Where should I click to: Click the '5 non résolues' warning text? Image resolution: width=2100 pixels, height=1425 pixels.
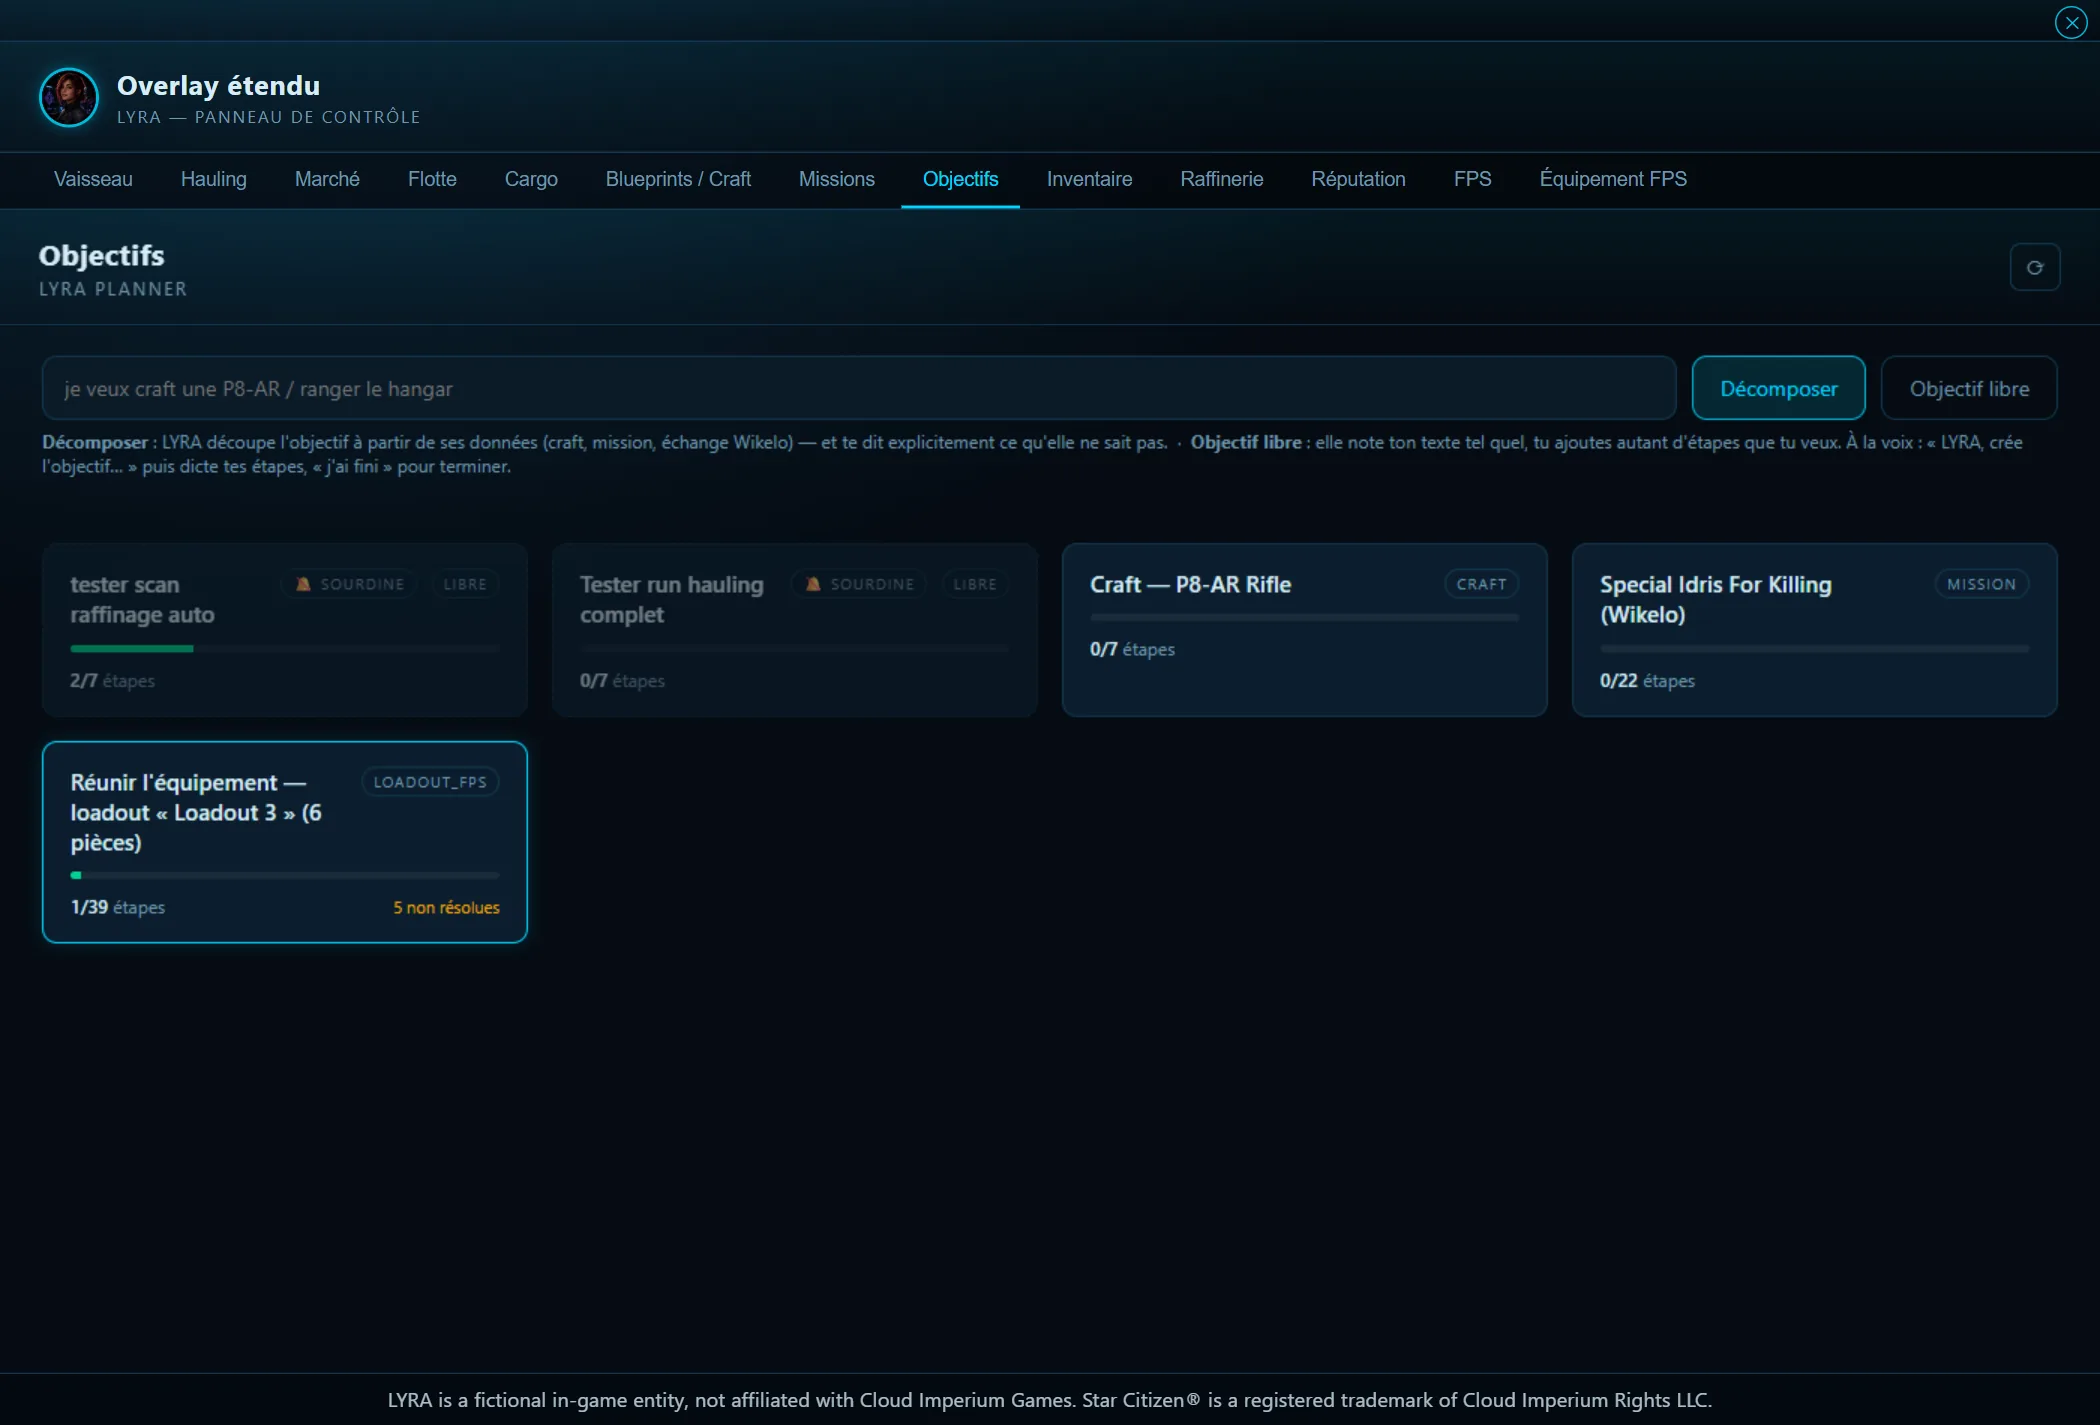[x=446, y=908]
